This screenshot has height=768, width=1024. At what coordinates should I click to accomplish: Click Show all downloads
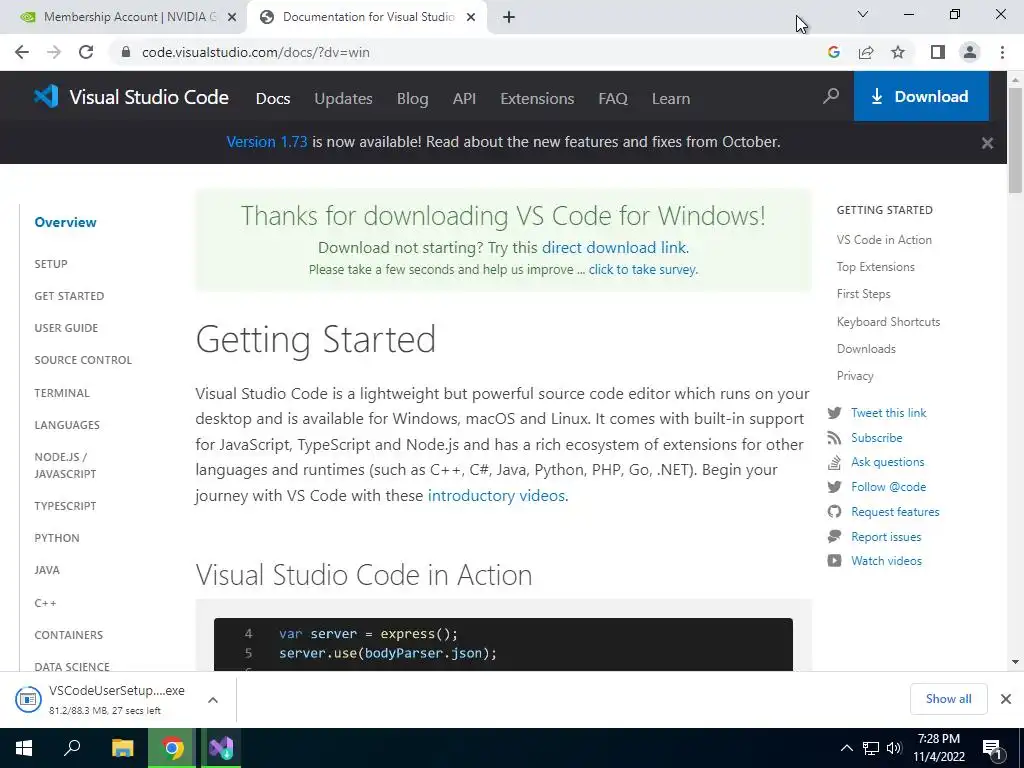(948, 699)
